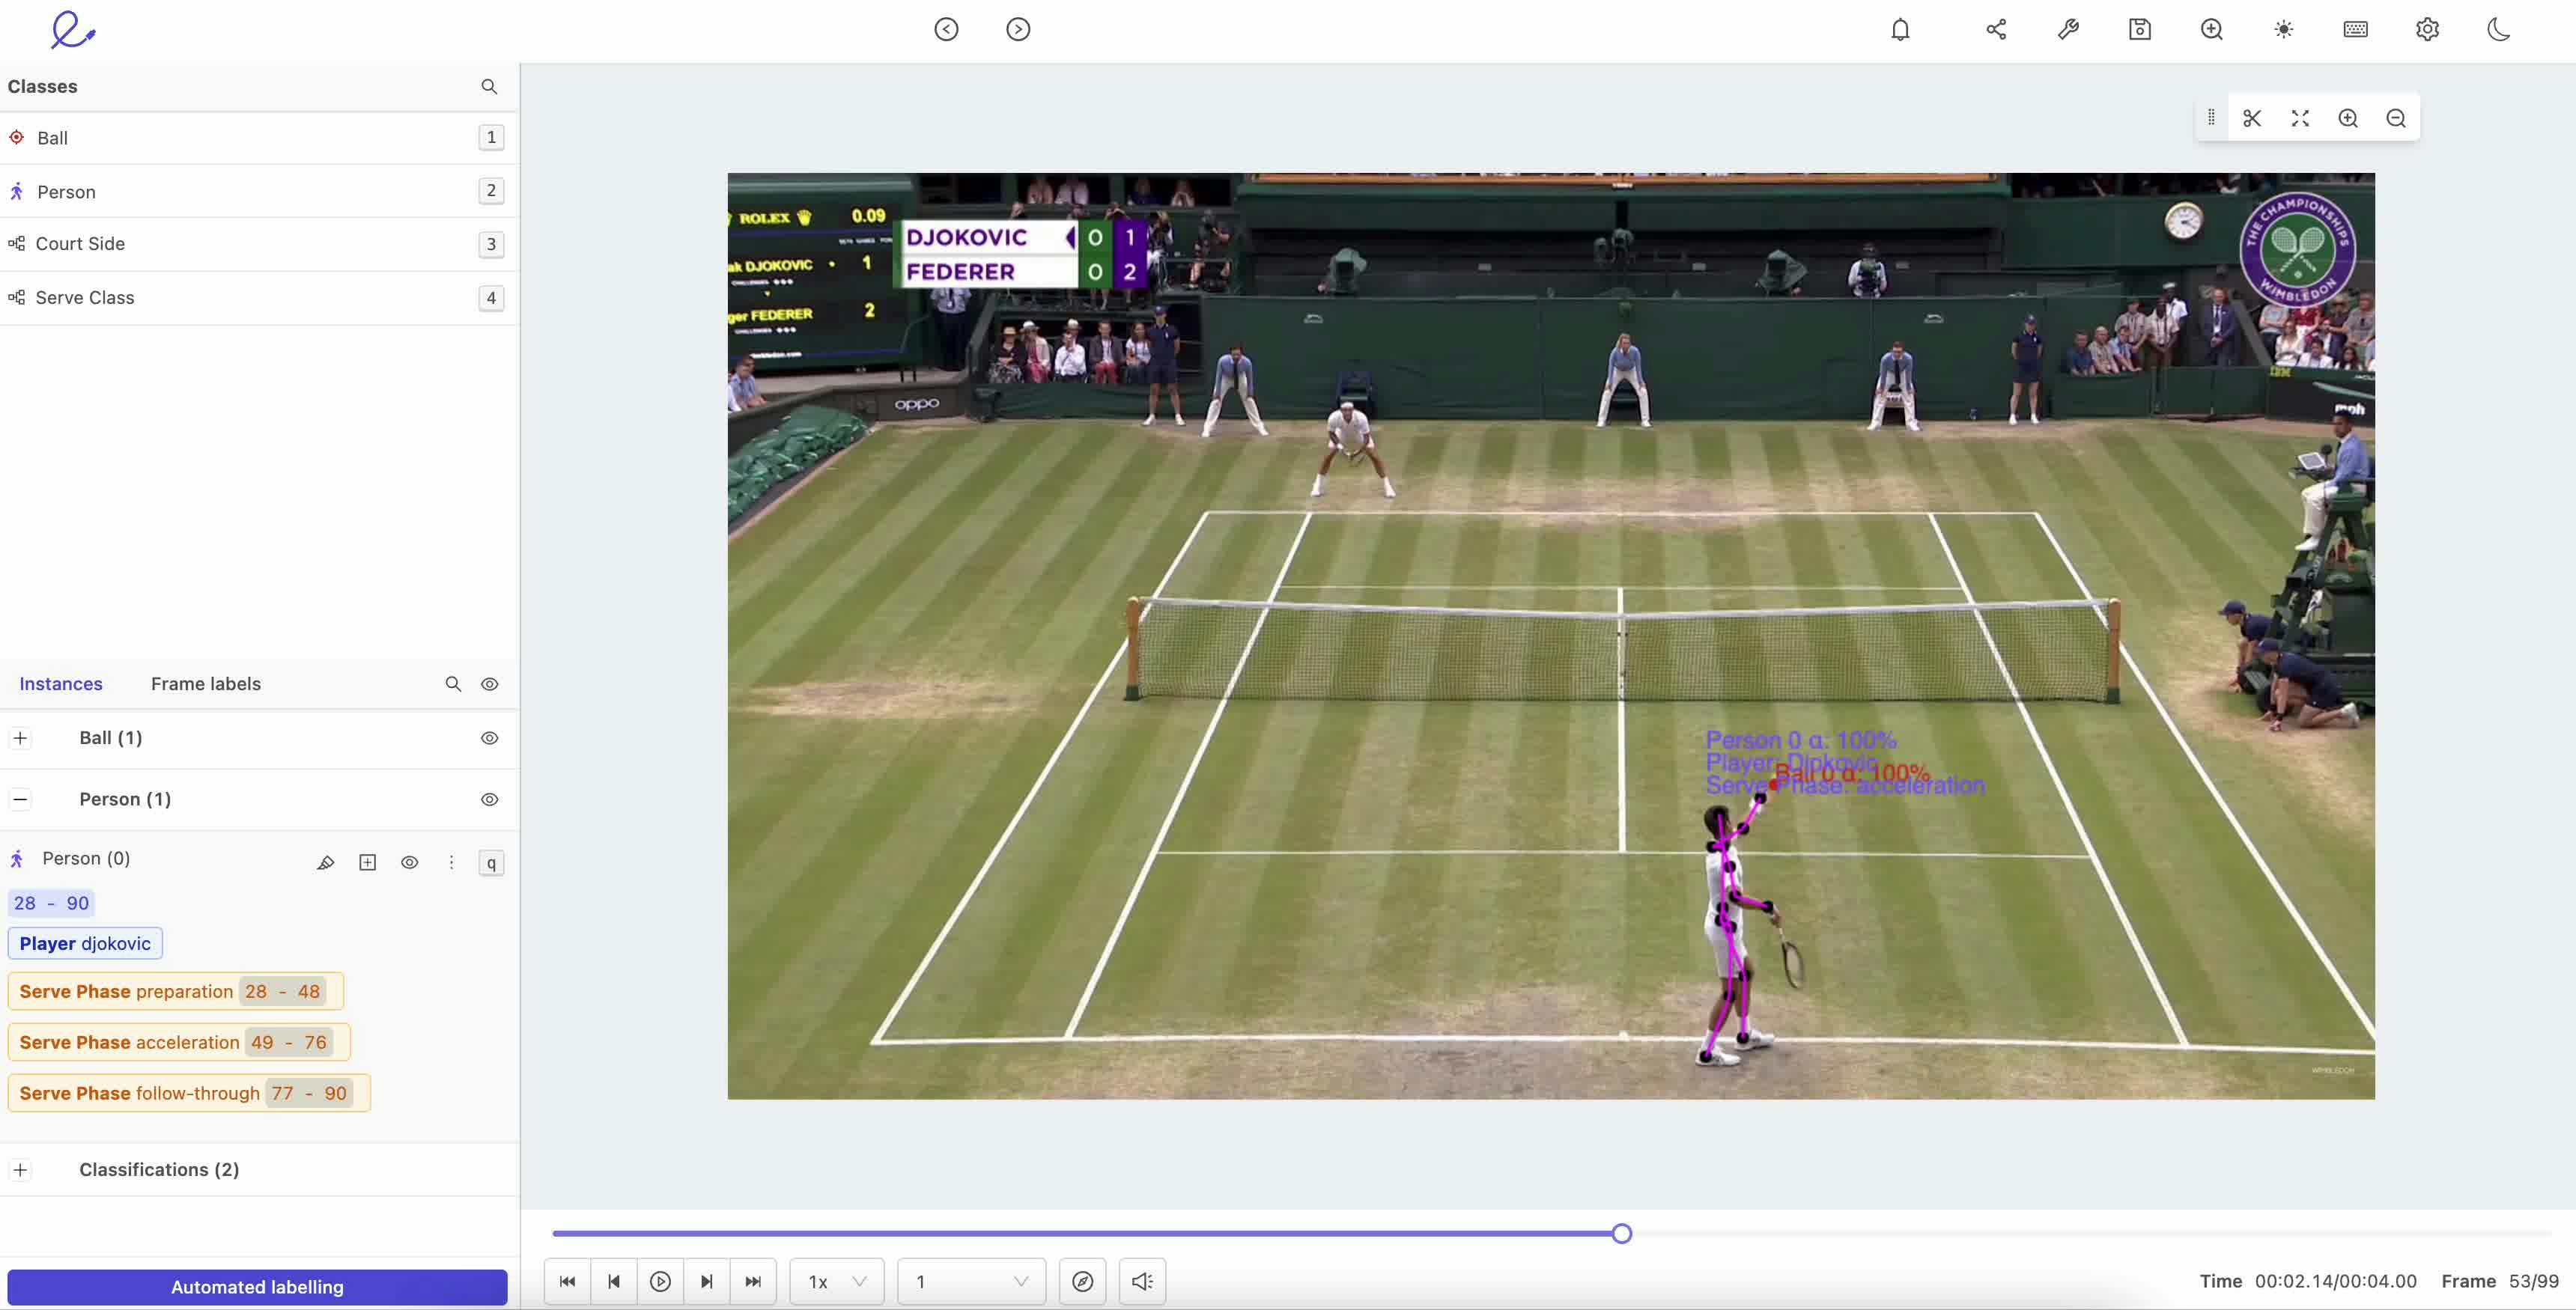
Task: Zoom in on the canvas toolbar
Action: 2348,118
